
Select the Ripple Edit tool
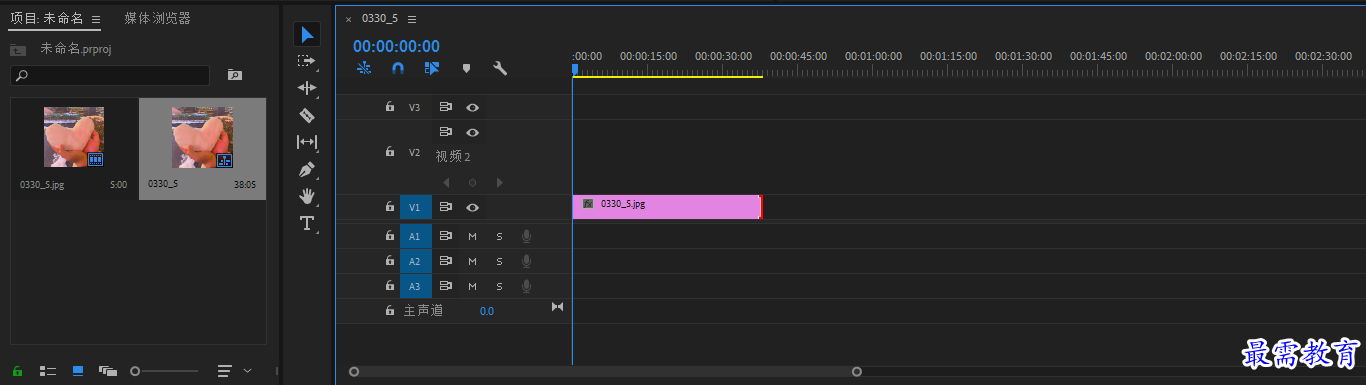tap(307, 88)
